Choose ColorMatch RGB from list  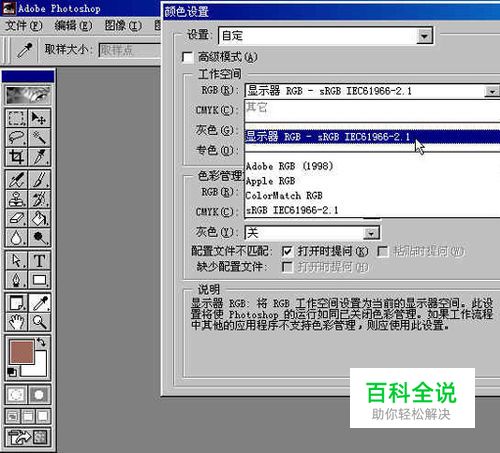pos(372,195)
